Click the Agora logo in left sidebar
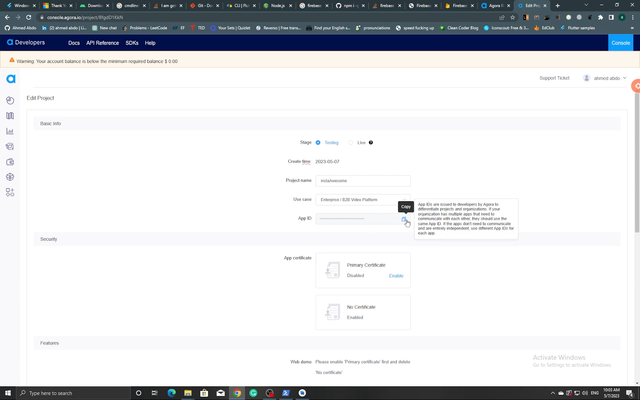This screenshot has height=400, width=640. point(11,79)
